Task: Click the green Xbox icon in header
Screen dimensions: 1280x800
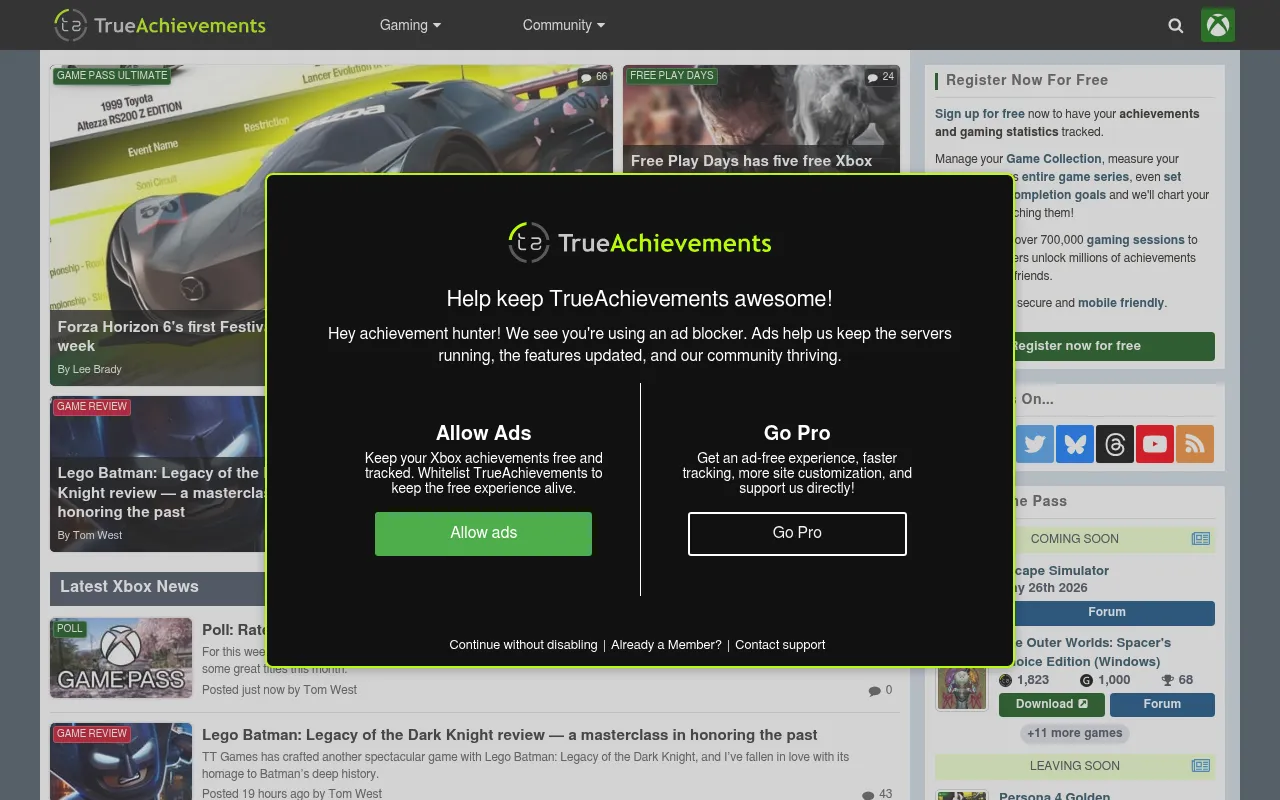Action: pos(1218,25)
